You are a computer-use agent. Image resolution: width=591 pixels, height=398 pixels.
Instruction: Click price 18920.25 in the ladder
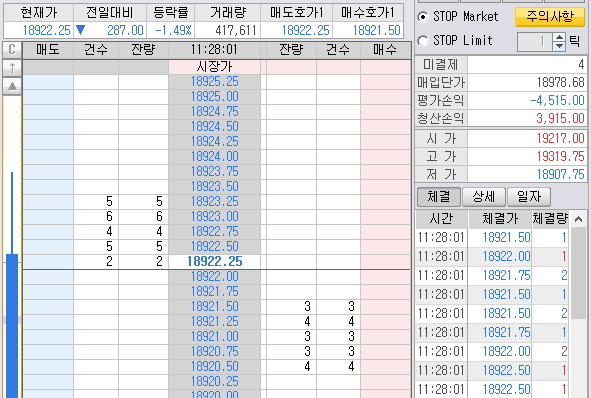(214, 381)
